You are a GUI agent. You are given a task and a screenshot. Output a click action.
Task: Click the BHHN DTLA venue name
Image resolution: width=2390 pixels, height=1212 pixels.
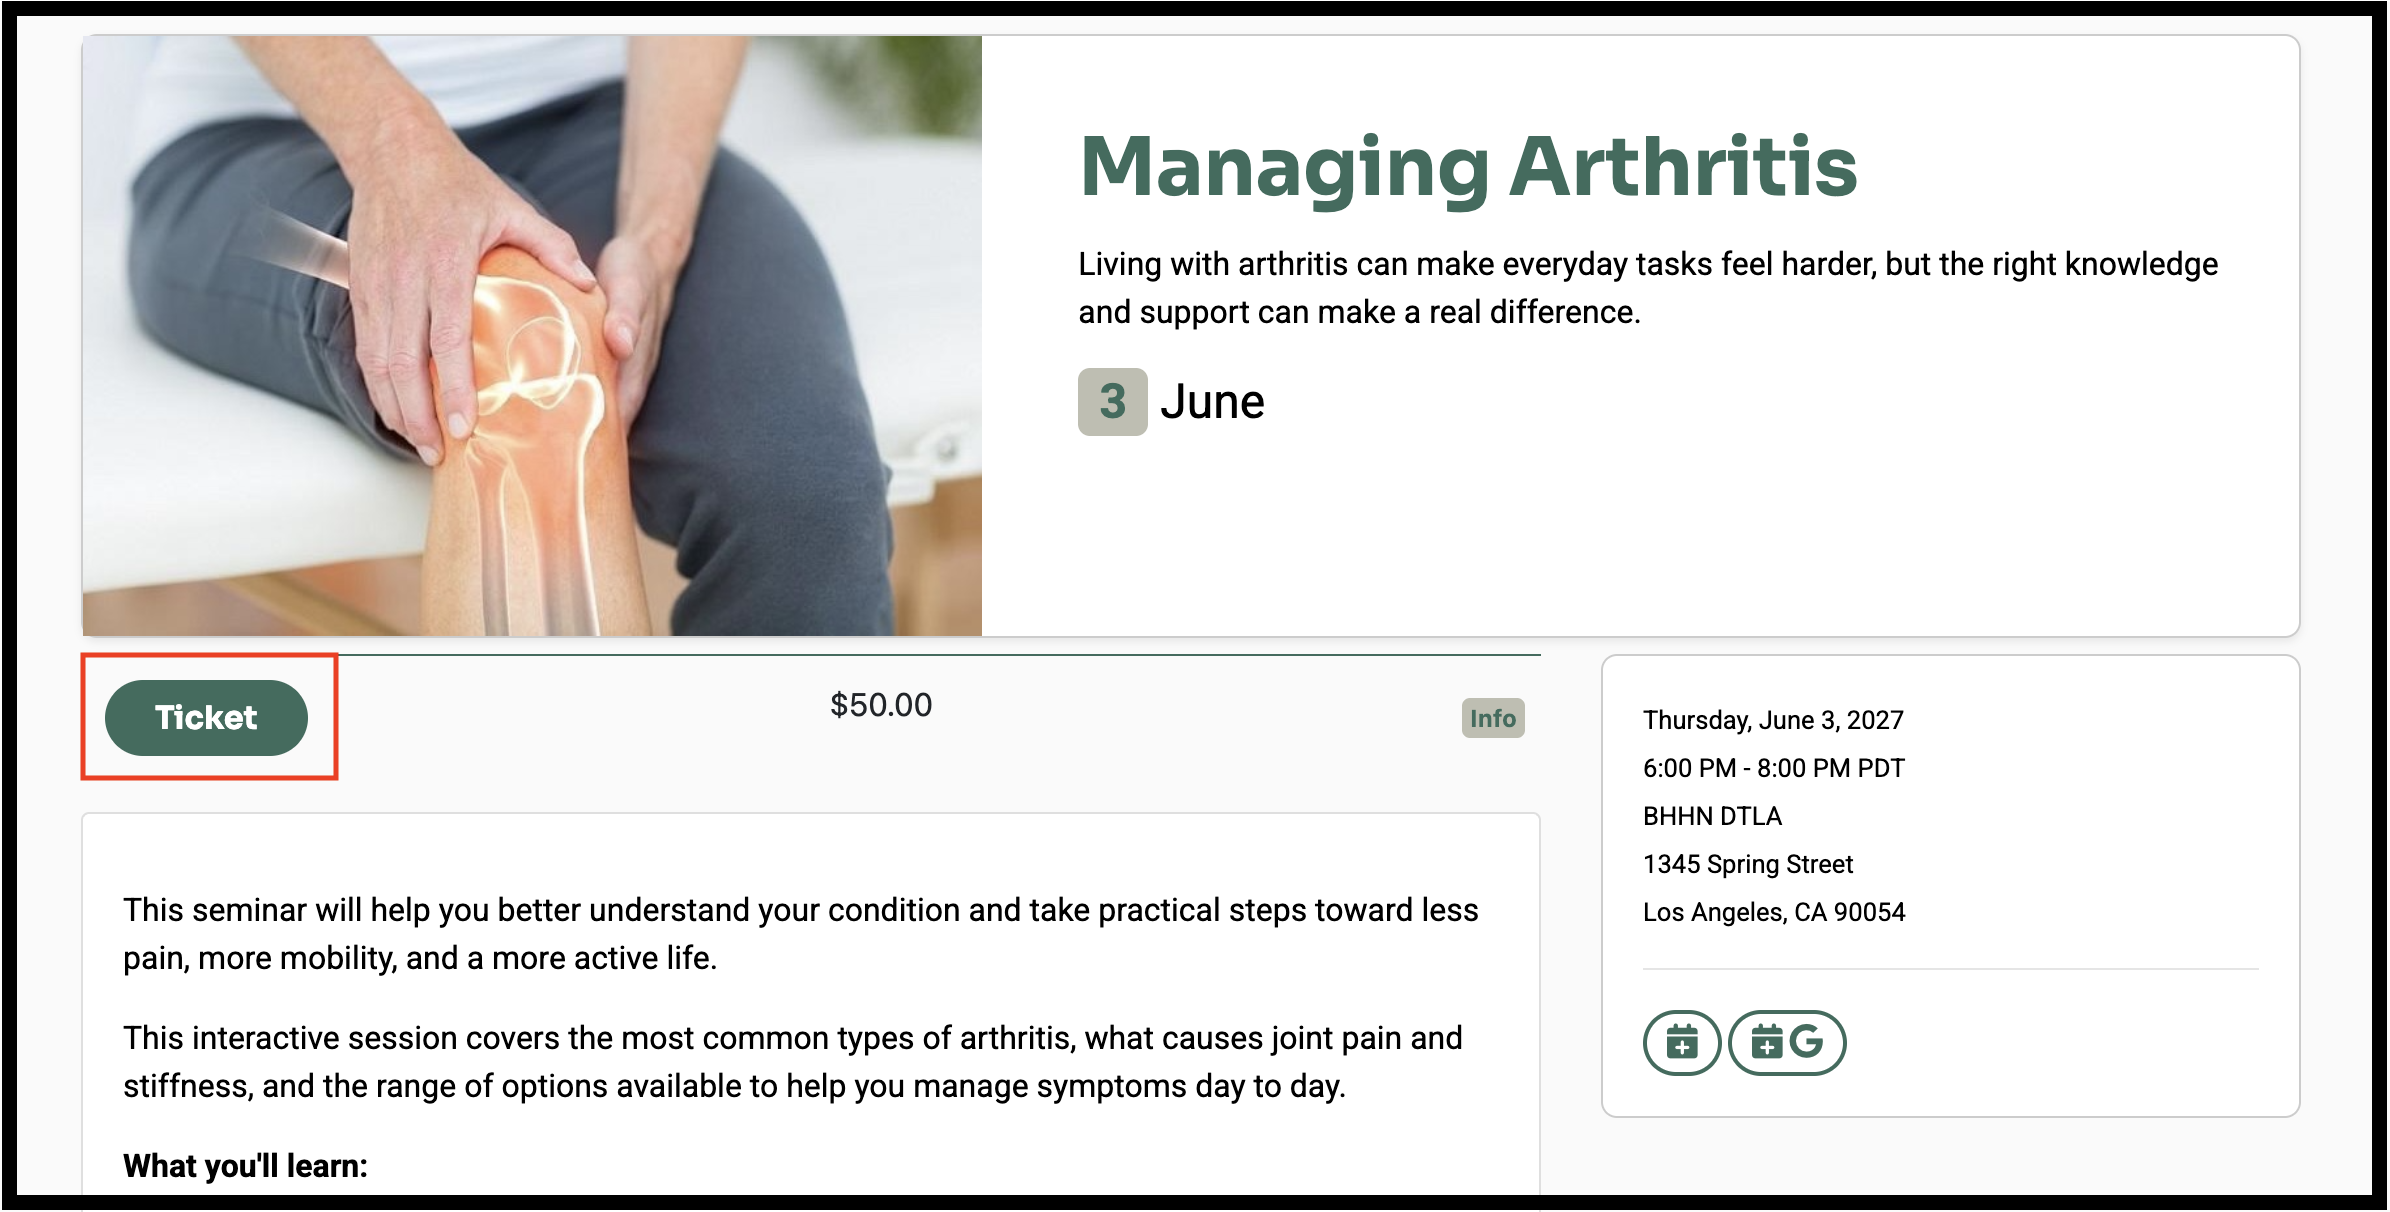click(x=1712, y=816)
